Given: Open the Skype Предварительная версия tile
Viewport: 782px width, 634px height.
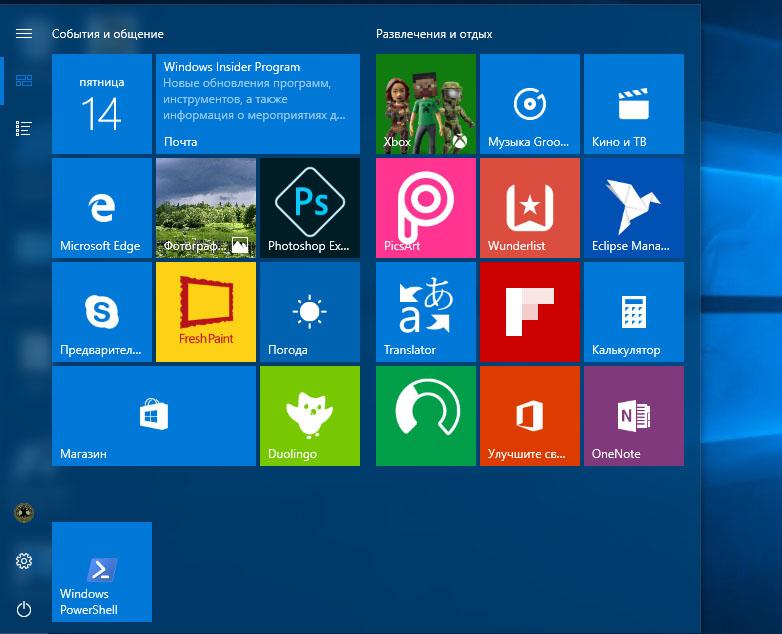Looking at the screenshot, I should click(102, 312).
